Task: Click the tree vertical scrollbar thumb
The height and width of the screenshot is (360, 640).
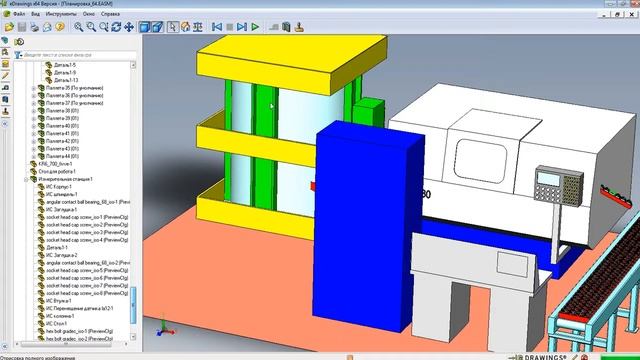Action: click(x=133, y=305)
